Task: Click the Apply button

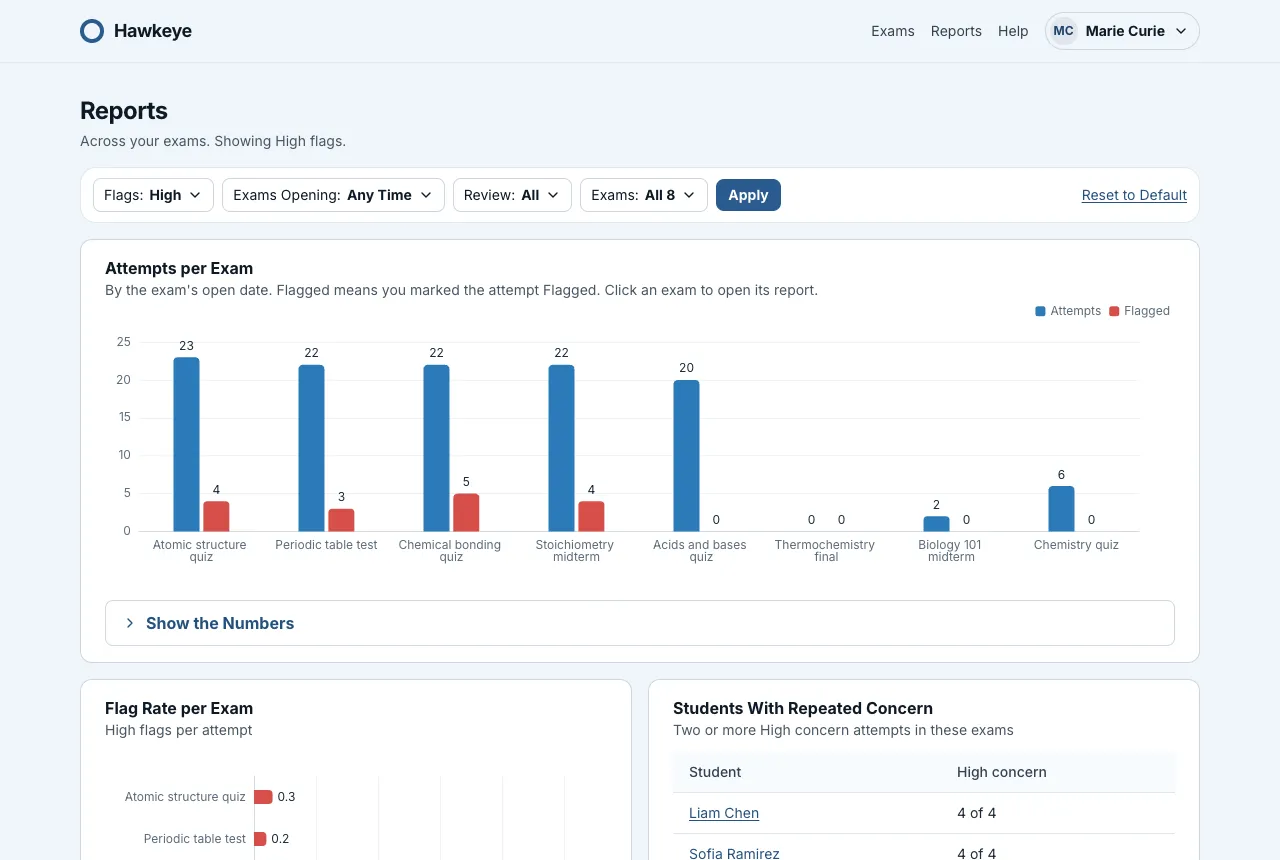Action: 748,195
